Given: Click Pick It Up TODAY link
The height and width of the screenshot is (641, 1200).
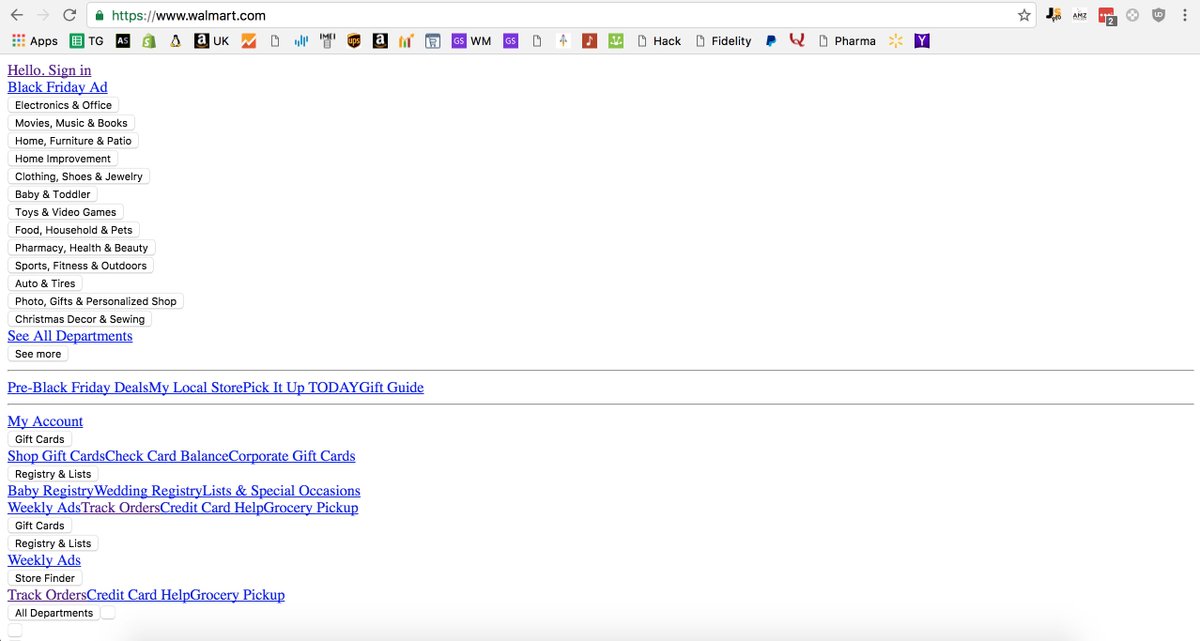Looking at the screenshot, I should pyautogui.click(x=301, y=387).
